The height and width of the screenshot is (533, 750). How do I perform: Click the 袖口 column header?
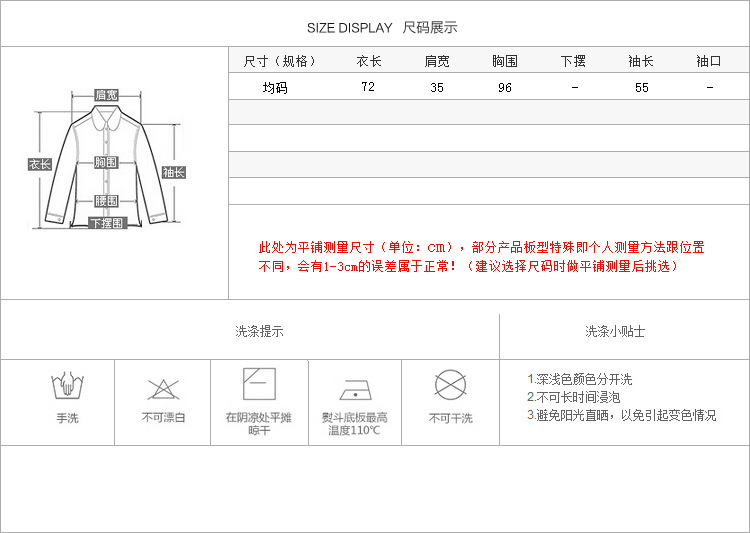tap(709, 61)
